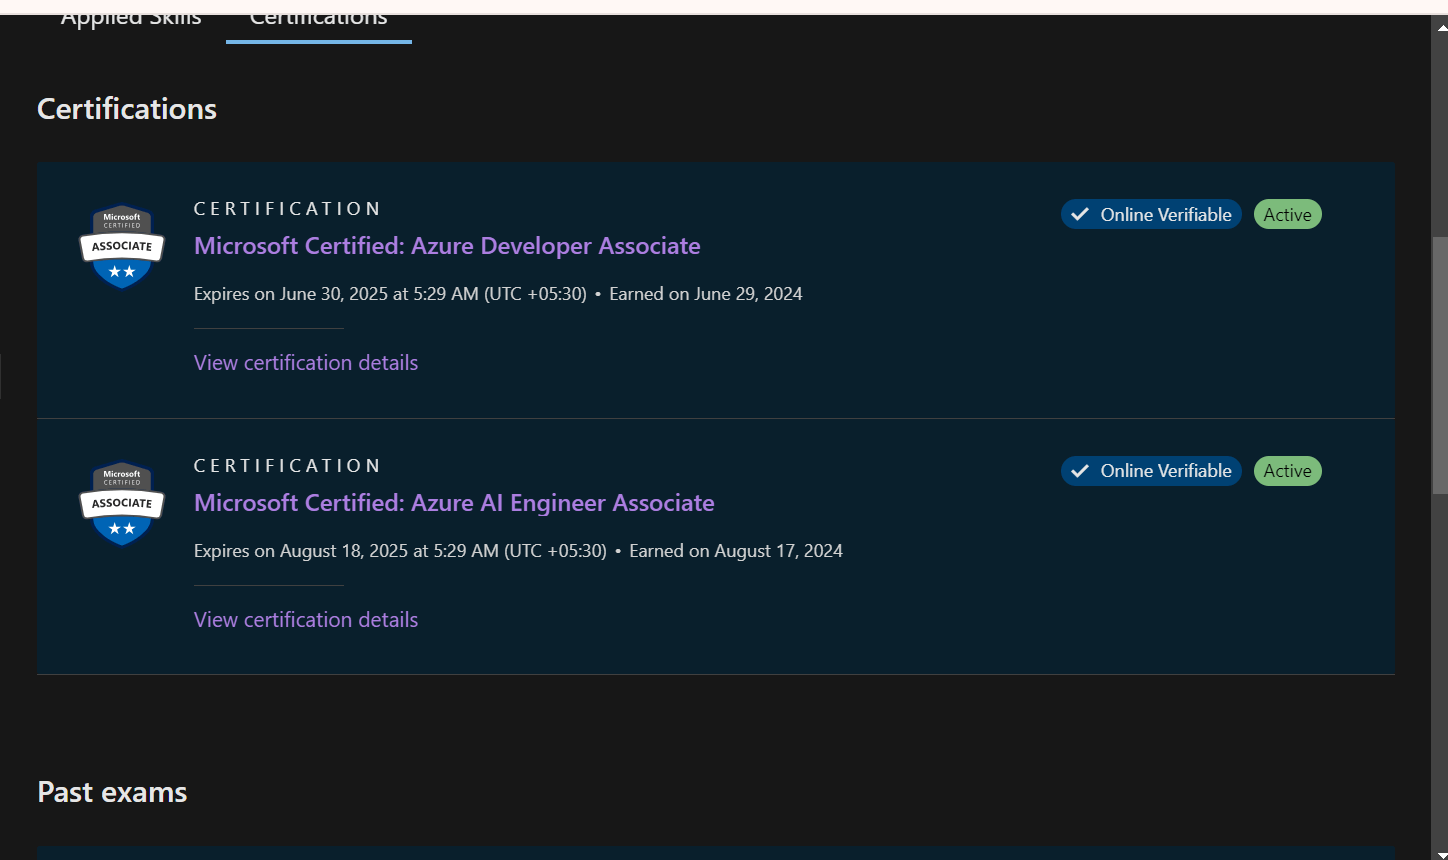This screenshot has width=1448, height=860.
Task: Click the Azure Developer Associate badge icon
Action: point(121,245)
